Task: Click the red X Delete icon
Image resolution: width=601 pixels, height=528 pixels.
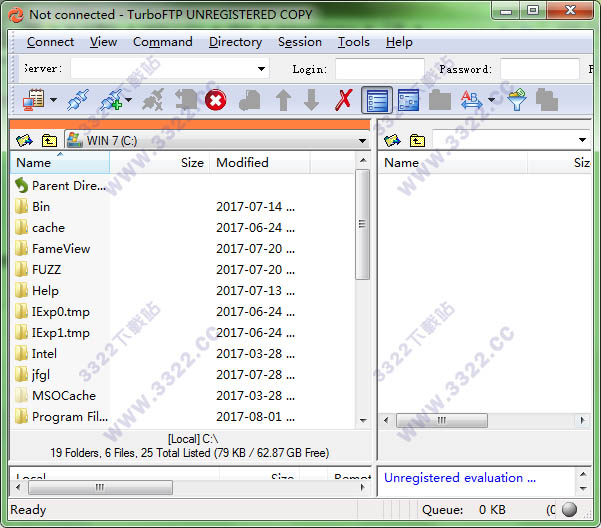Action: coord(344,100)
